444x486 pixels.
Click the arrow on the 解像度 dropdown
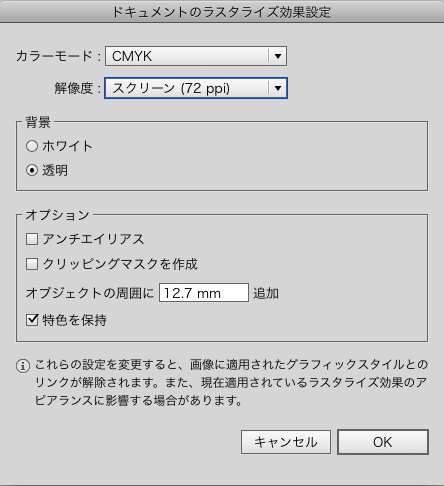tap(278, 88)
